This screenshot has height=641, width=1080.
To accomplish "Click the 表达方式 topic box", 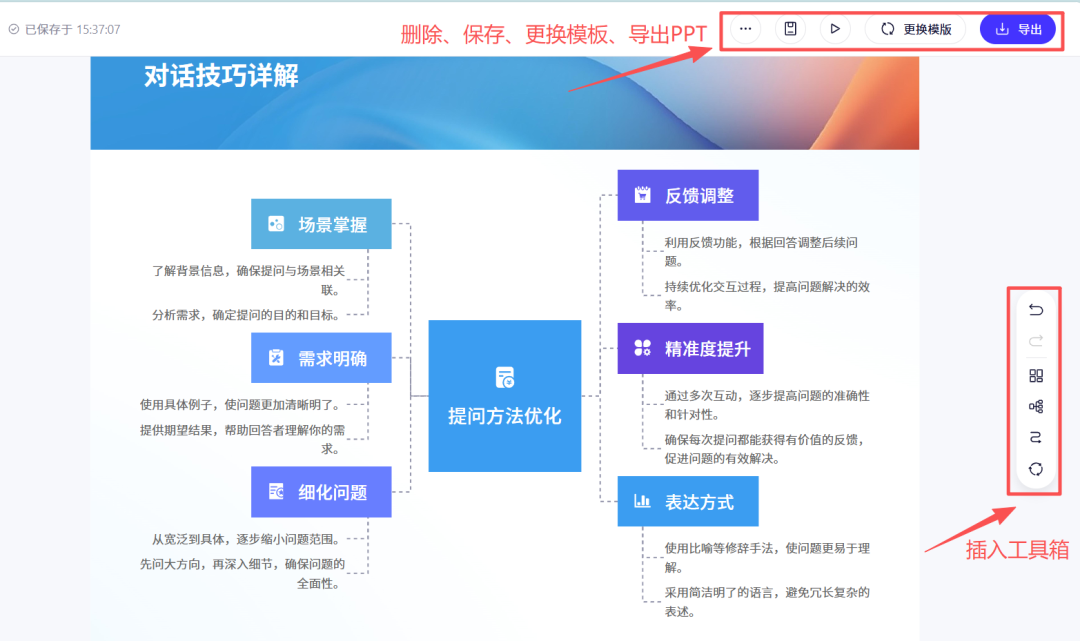I will point(687,501).
